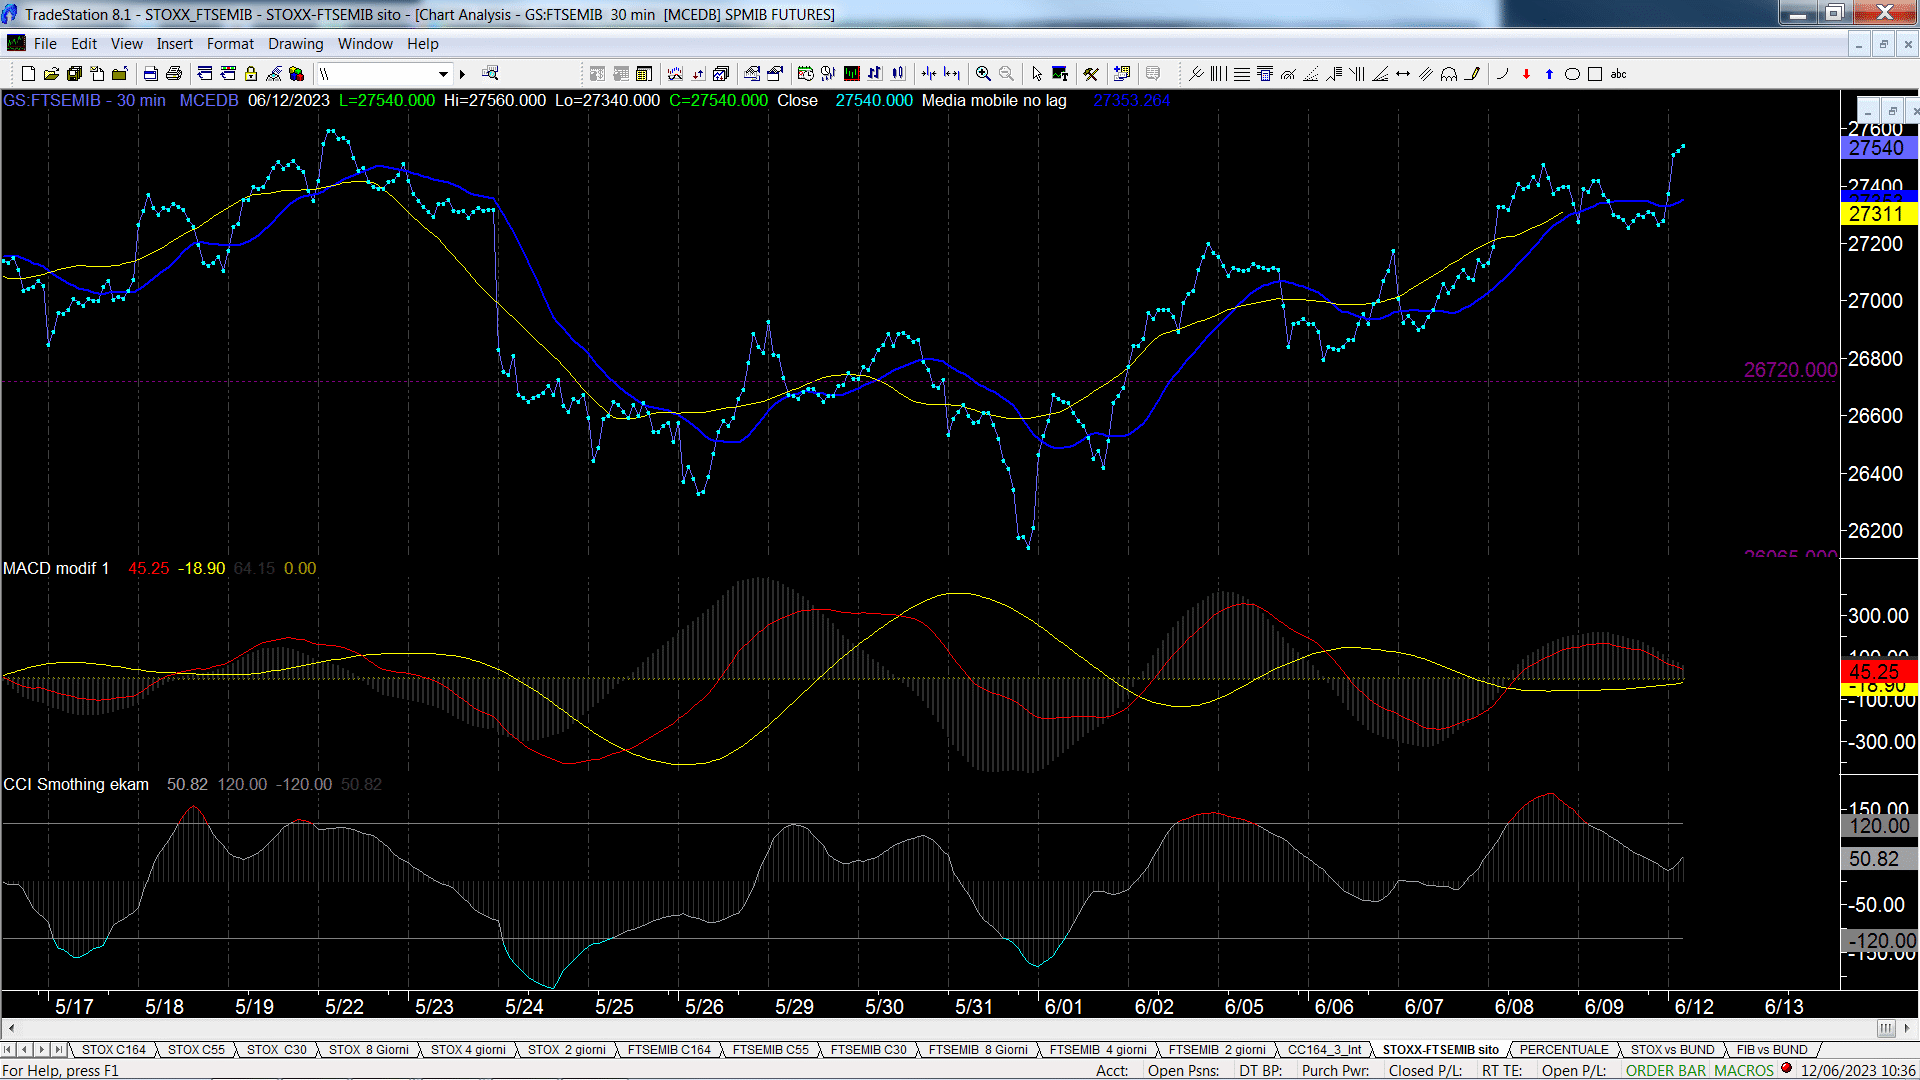Viewport: 1920px width, 1080px height.
Task: Select the rectangle drawing tool
Action: point(1595,73)
